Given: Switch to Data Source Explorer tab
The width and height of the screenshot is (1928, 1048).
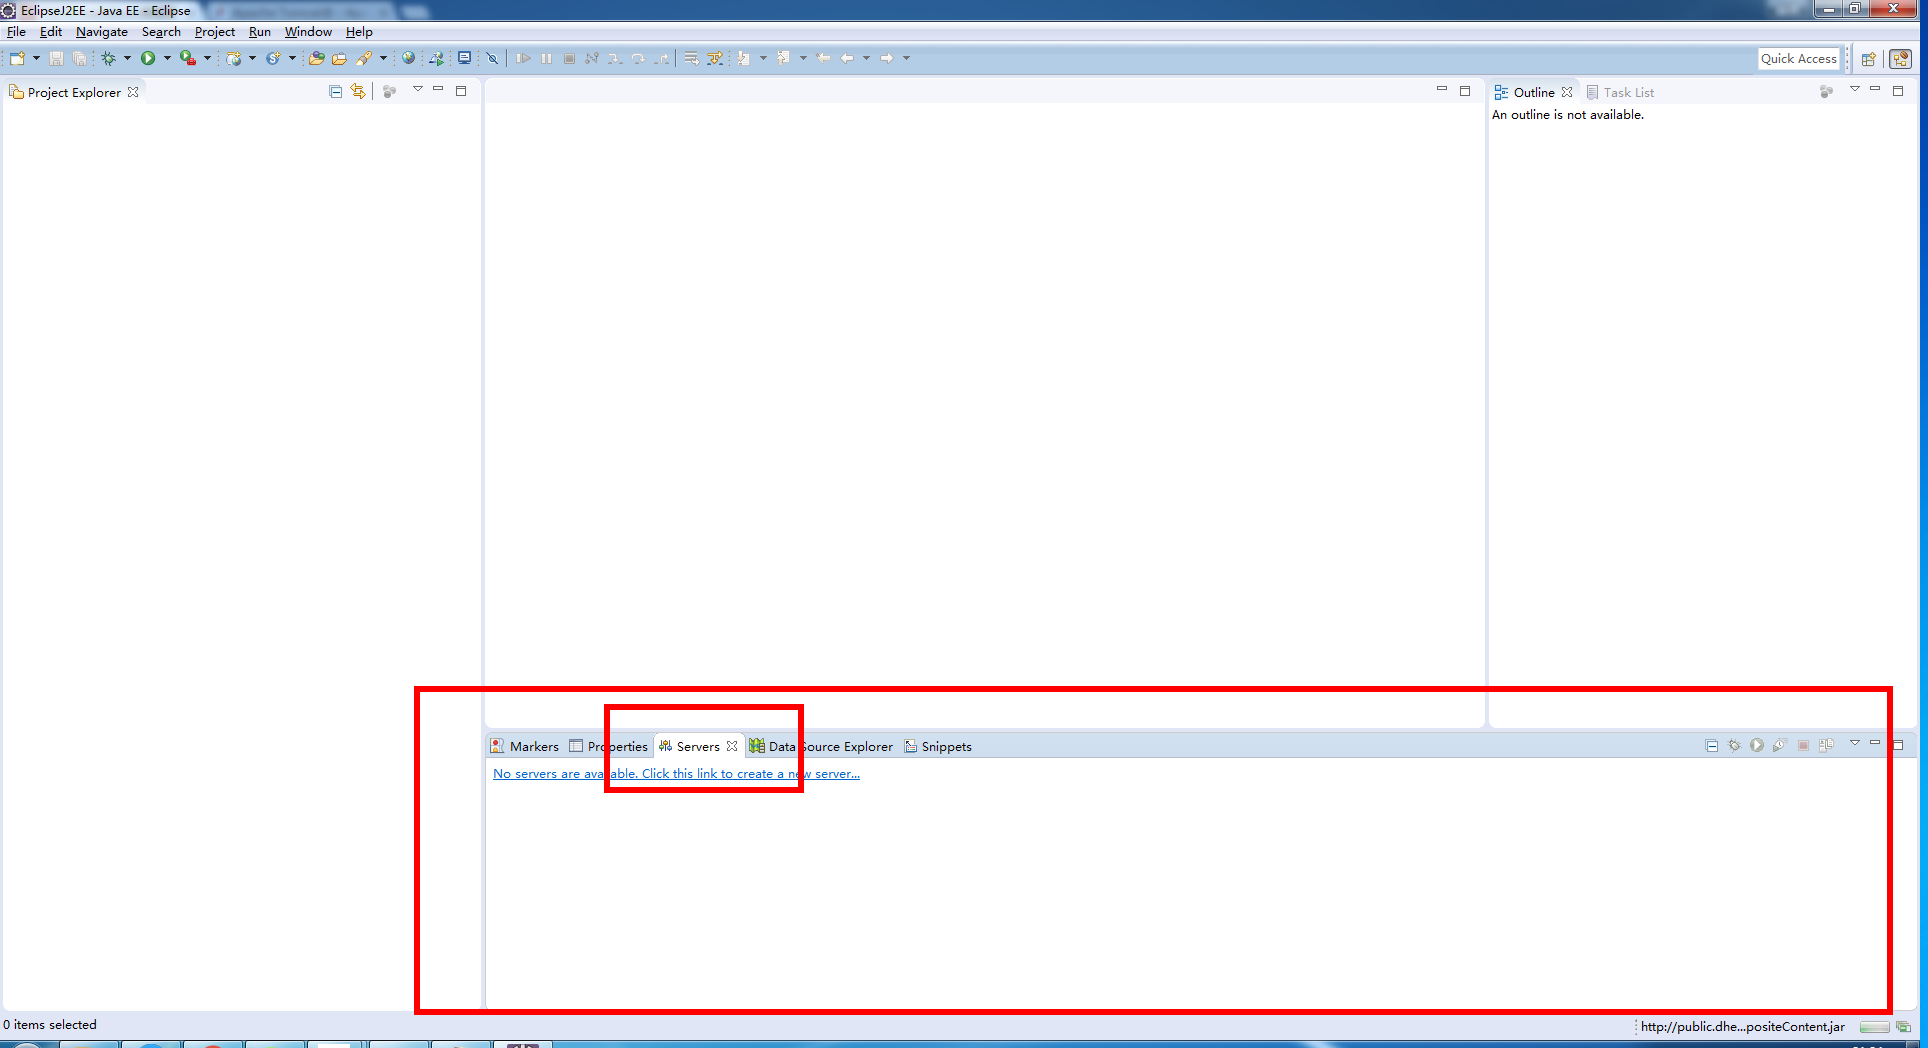Looking at the screenshot, I should pyautogui.click(x=821, y=746).
